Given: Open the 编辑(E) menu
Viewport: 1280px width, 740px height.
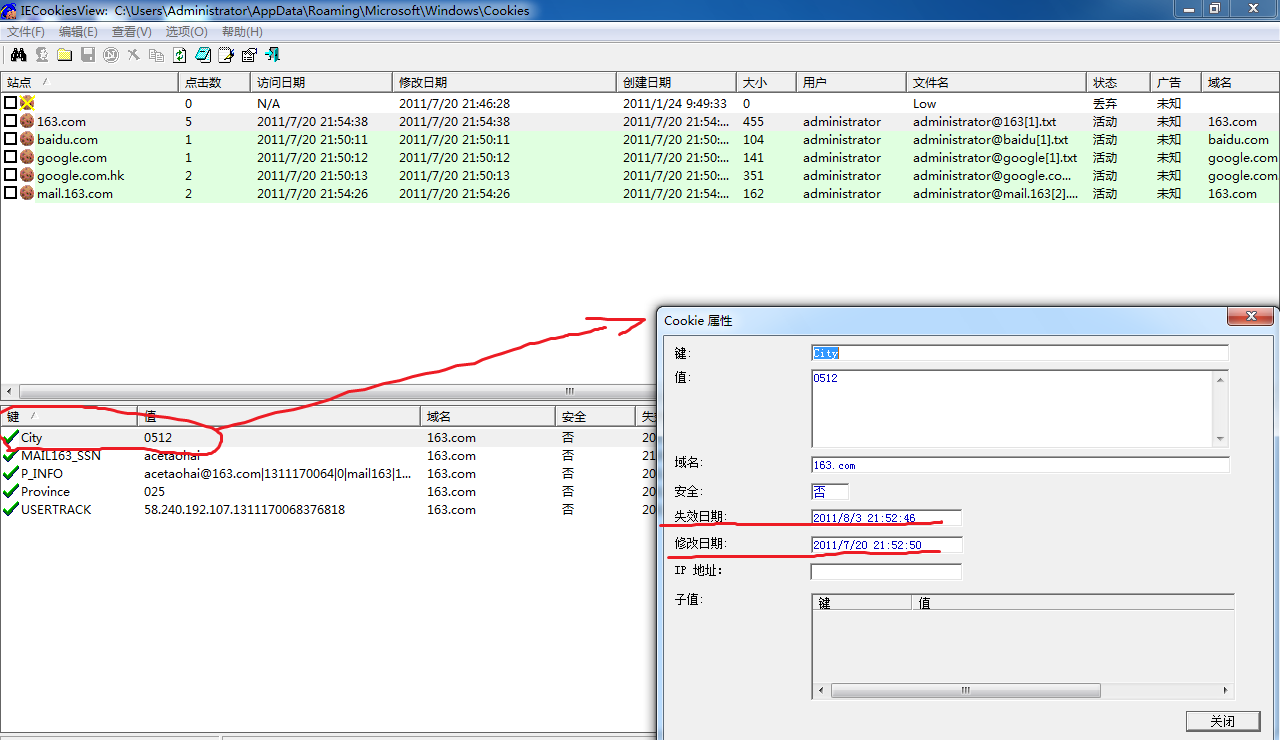Looking at the screenshot, I should pyautogui.click(x=79, y=32).
